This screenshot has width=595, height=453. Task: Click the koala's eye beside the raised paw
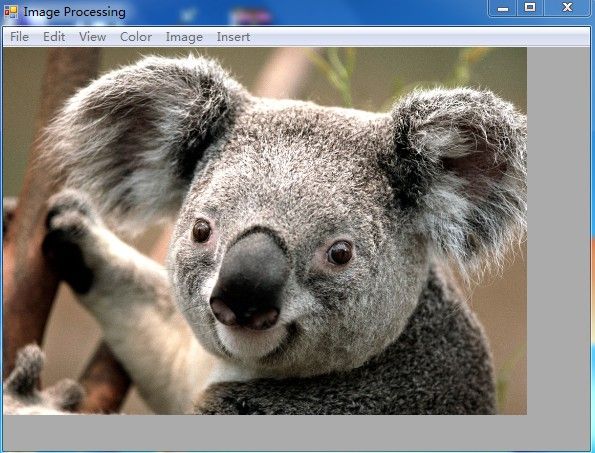coord(201,231)
